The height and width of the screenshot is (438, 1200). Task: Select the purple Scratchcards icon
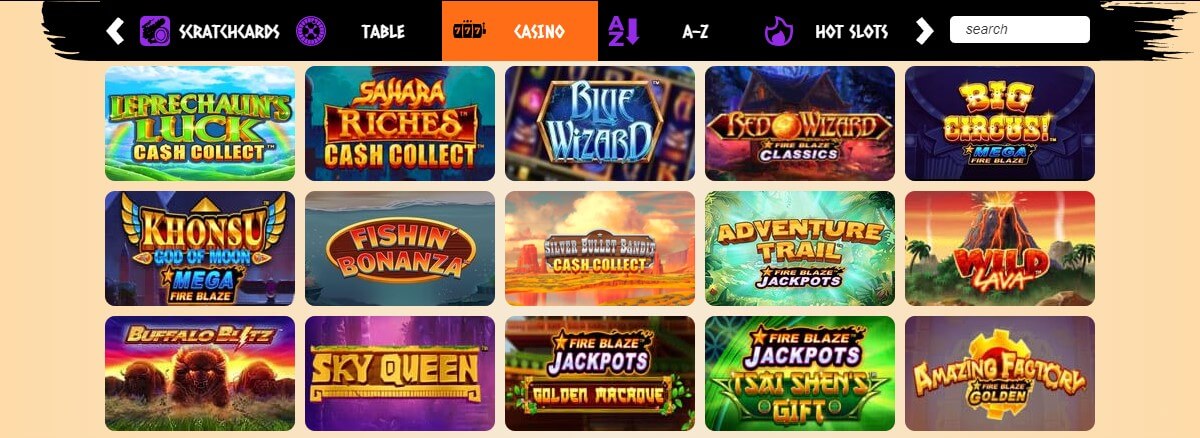click(154, 31)
